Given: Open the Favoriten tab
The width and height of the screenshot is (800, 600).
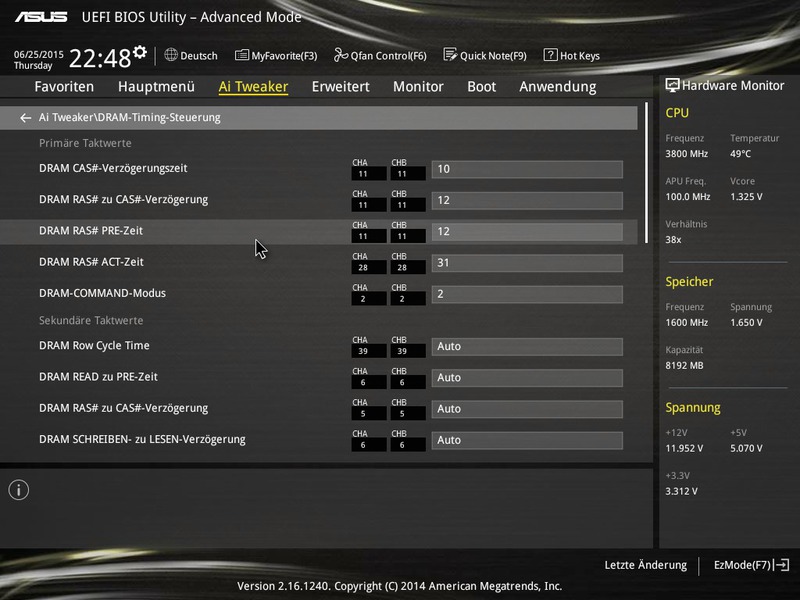Looking at the screenshot, I should click(x=64, y=87).
